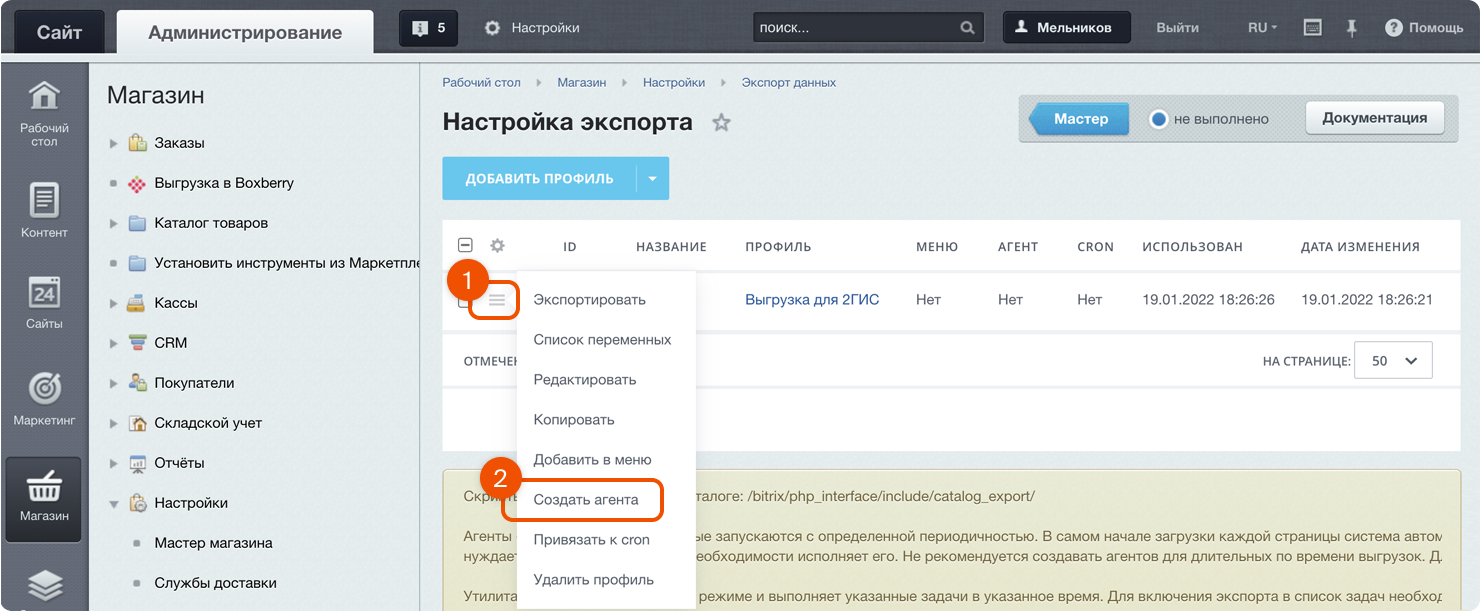Select the «не выполнено» status toggle
Viewport: 1480px width, 611px height.
click(1158, 117)
